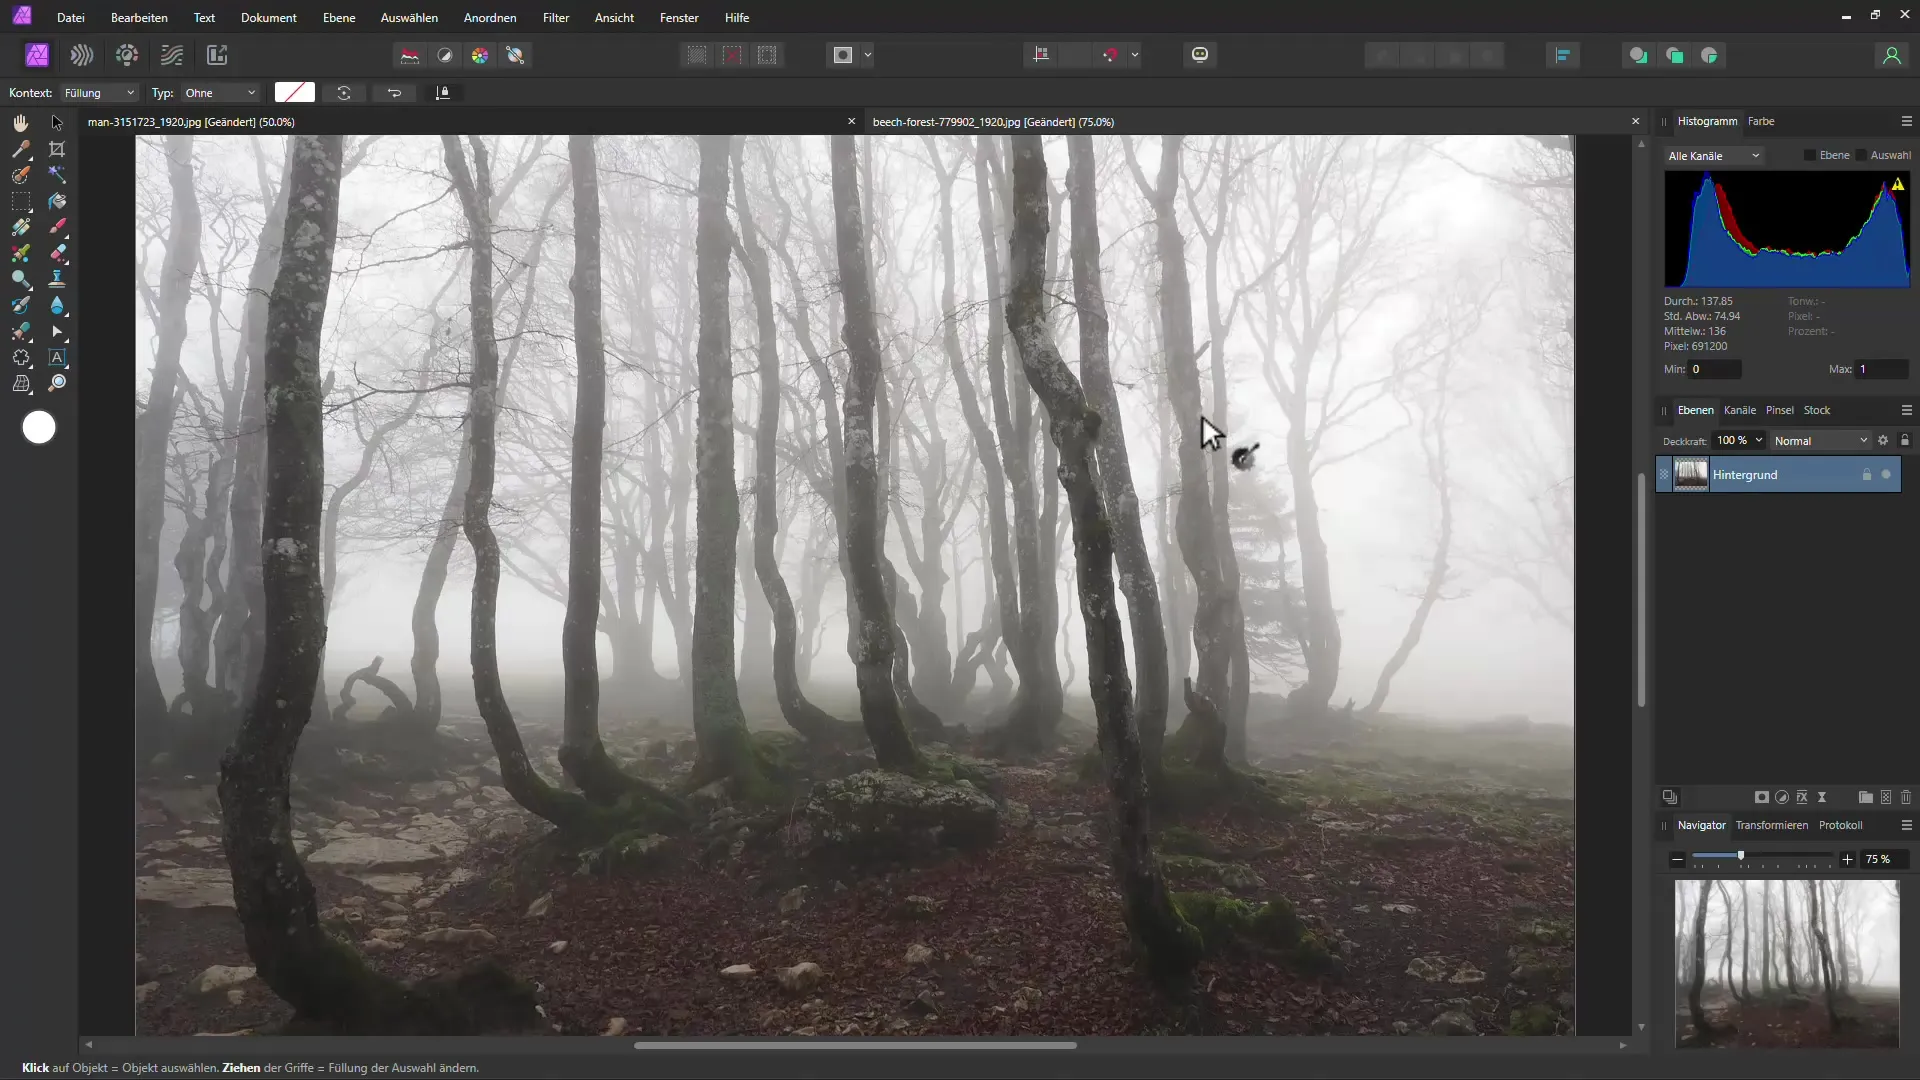The image size is (1920, 1080).
Task: Toggle the Ebene checkbox in Histogram
Action: (x=1810, y=155)
